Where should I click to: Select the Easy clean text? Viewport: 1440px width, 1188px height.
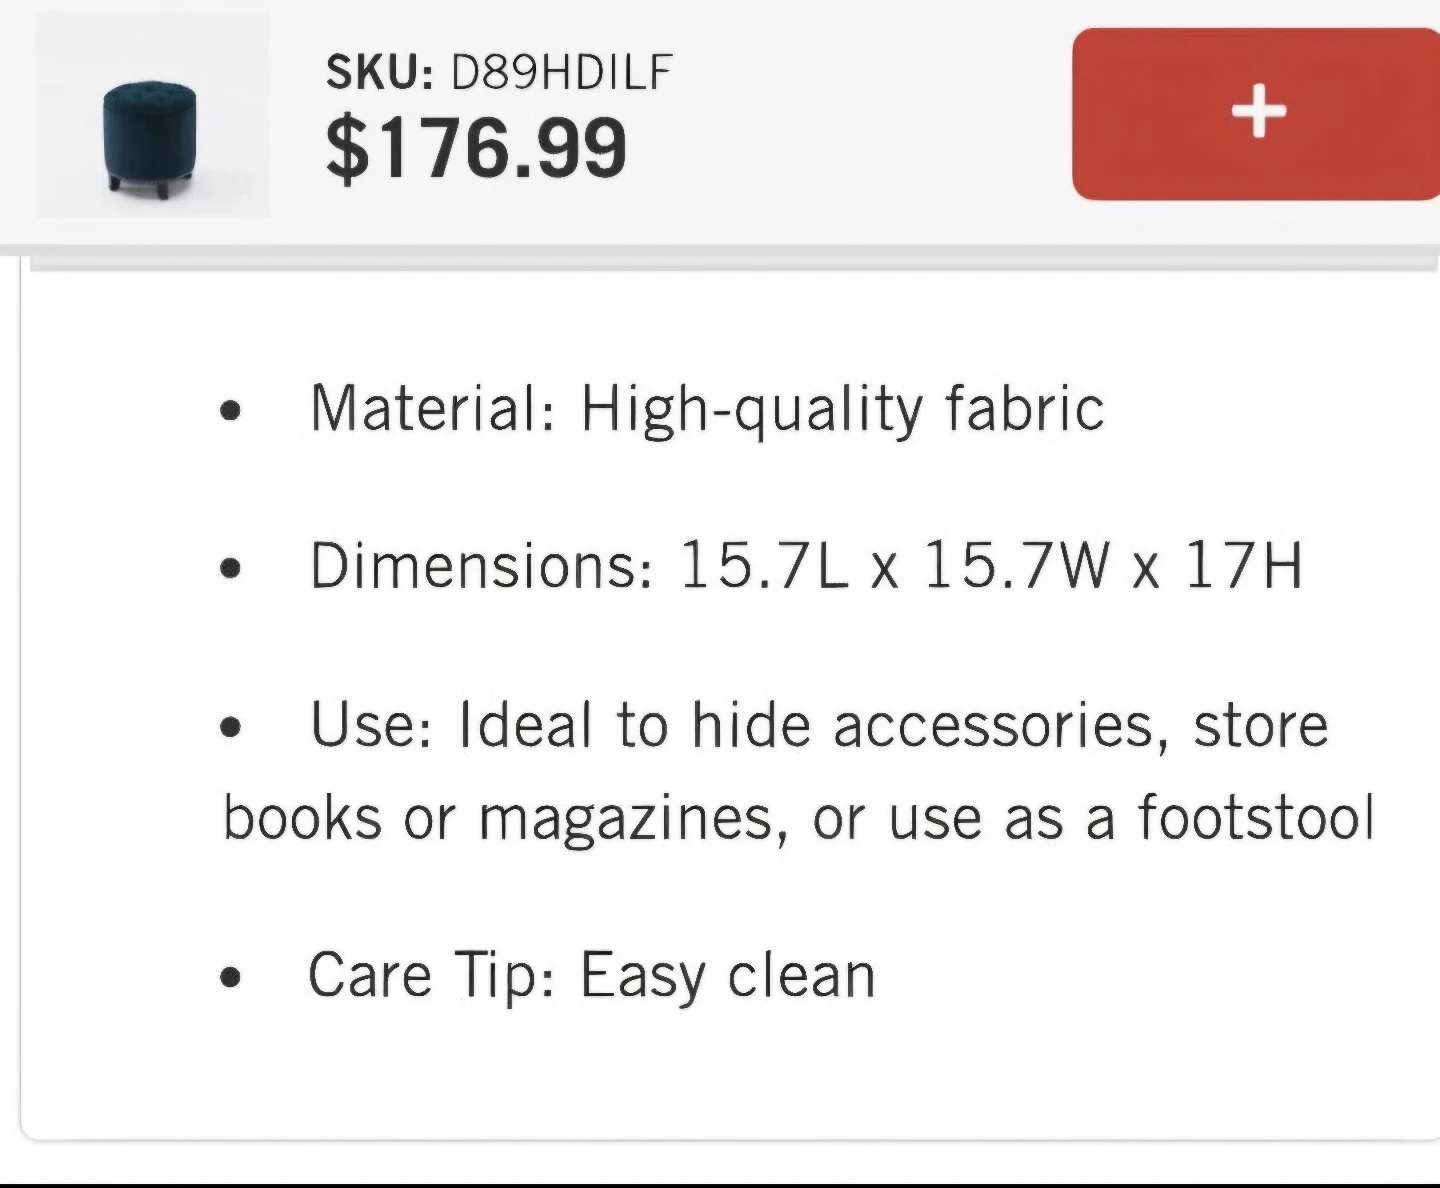[728, 976]
